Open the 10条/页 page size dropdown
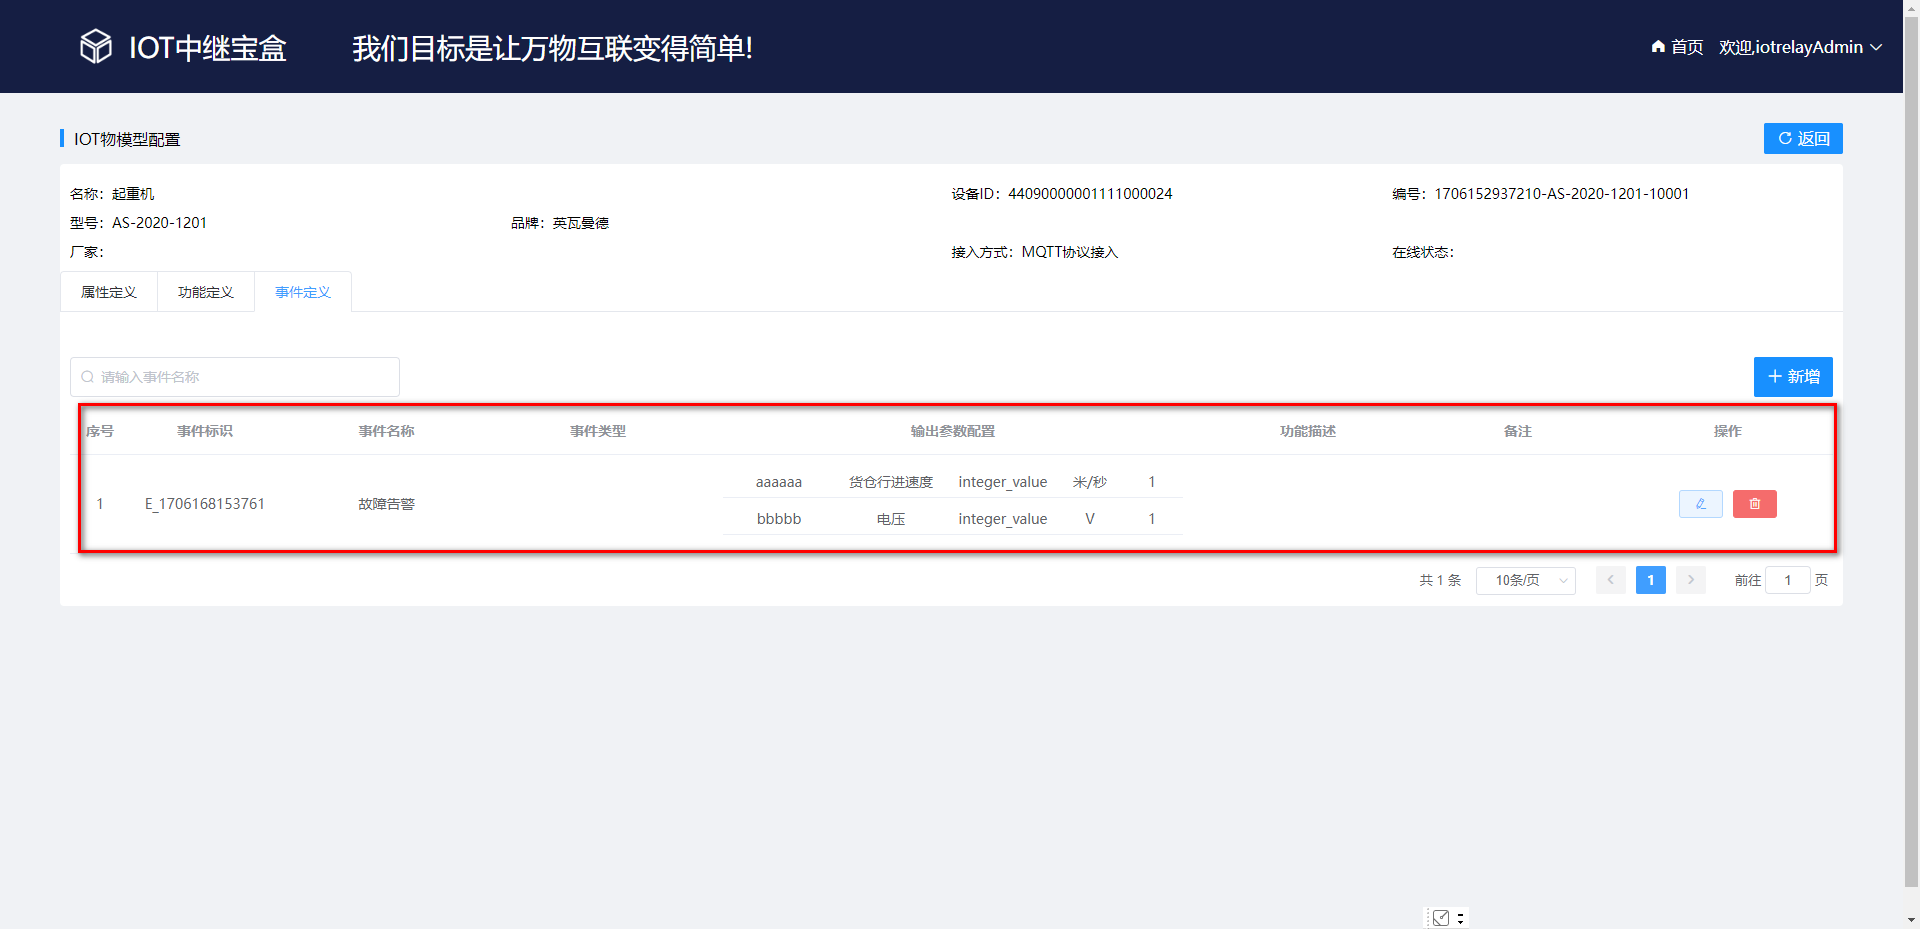The width and height of the screenshot is (1920, 929). 1525,580
